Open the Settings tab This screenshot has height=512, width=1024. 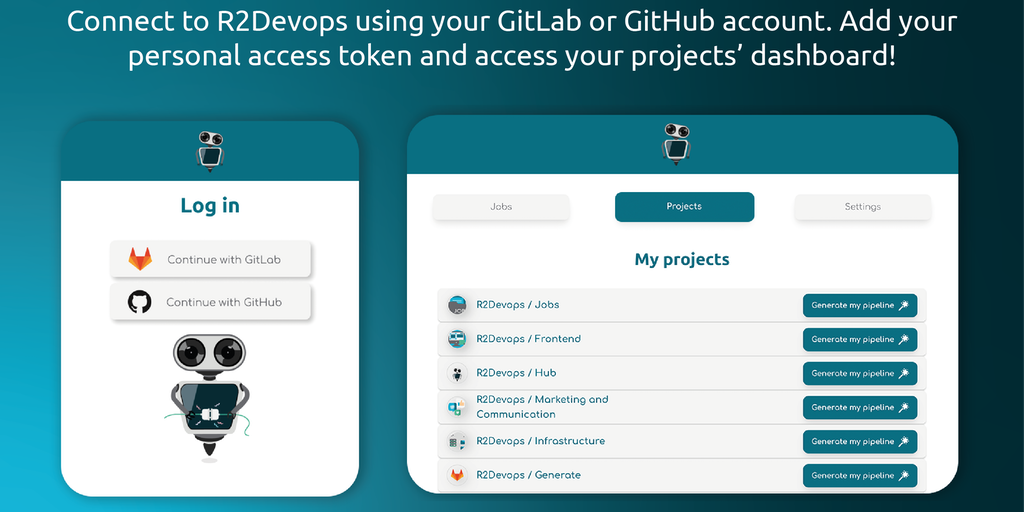click(863, 206)
